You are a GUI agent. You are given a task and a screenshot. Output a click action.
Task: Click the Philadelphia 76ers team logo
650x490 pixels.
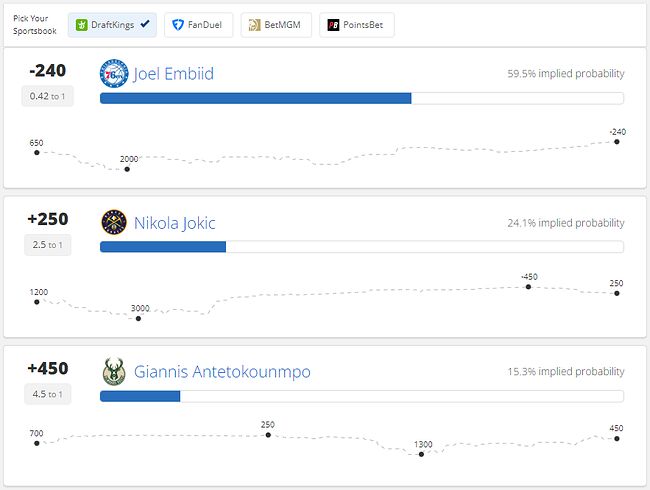(114, 73)
